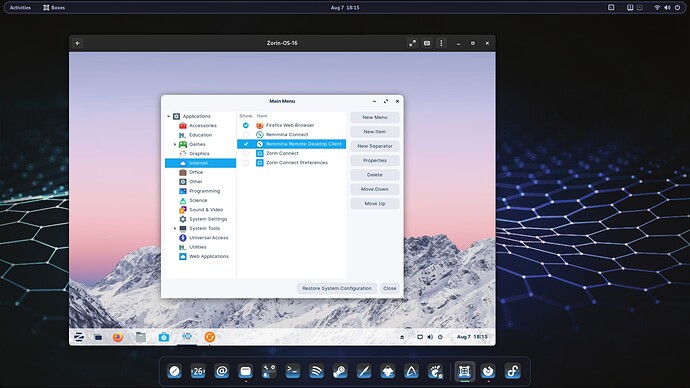Screen dimensions: 690x388
Task: Select the Zorin Connect Preferences row text
Action: [297, 163]
